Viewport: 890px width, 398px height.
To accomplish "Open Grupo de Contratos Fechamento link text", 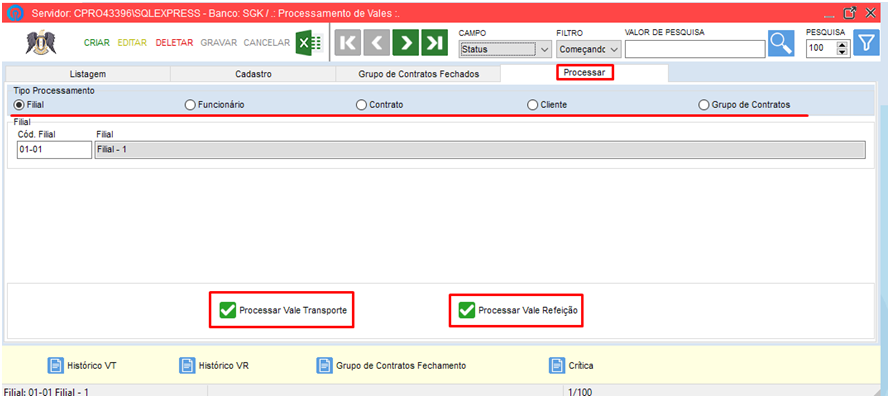I will point(401,366).
